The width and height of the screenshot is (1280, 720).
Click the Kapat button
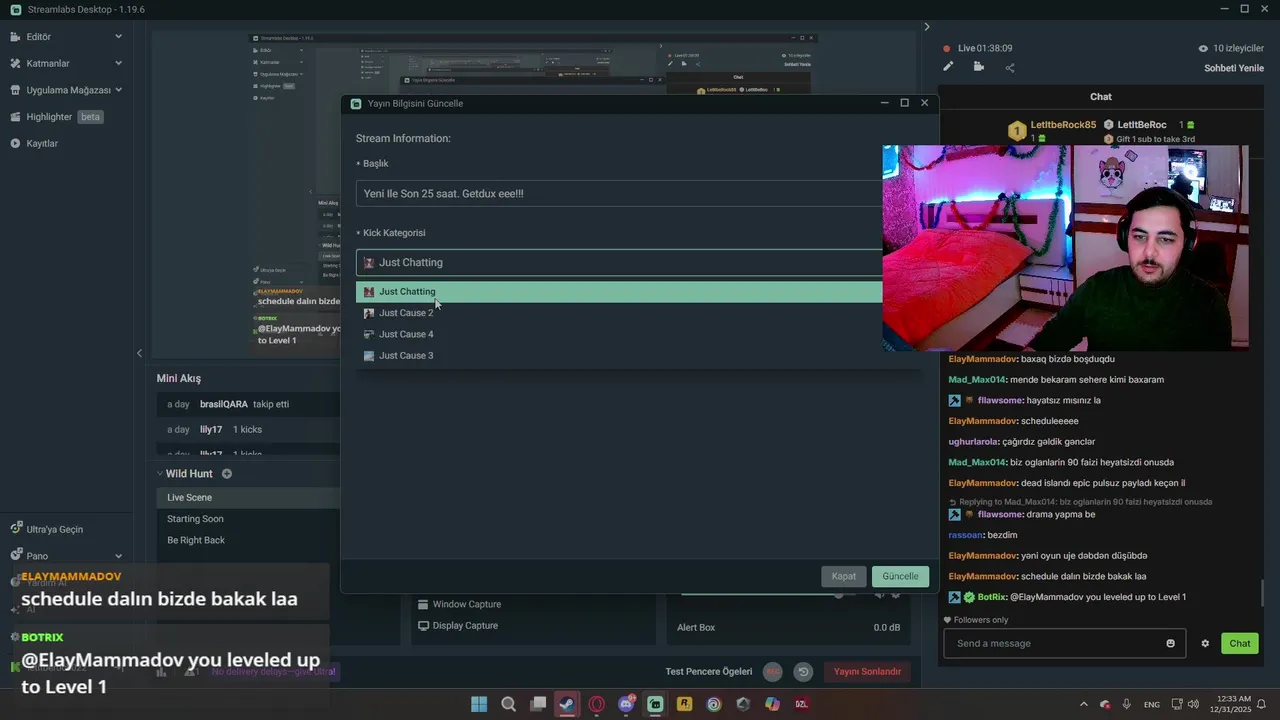[844, 576]
